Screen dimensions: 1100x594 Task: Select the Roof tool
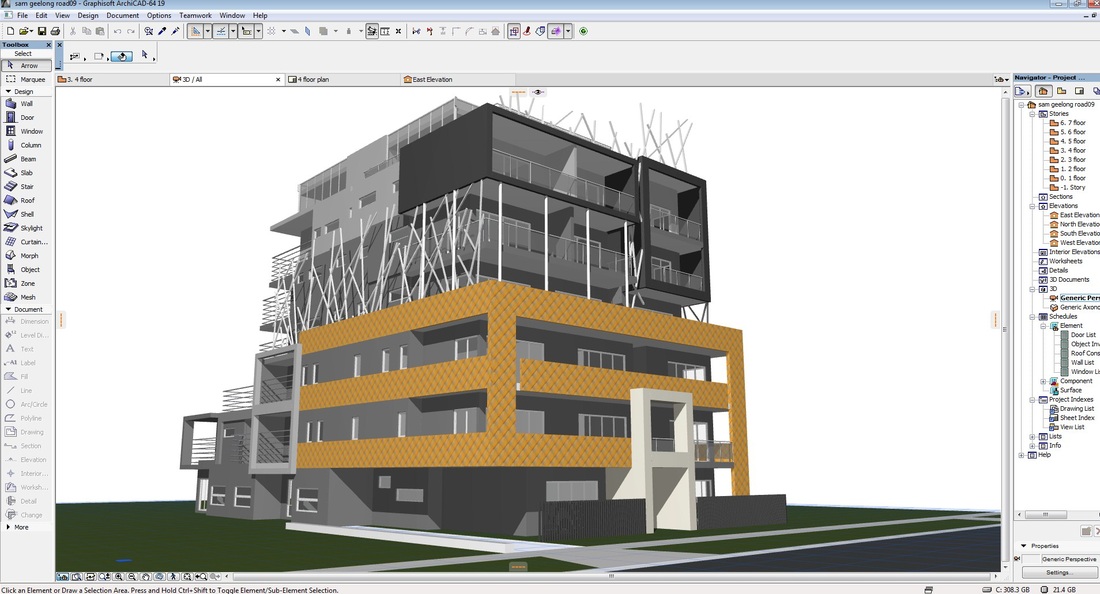[30, 200]
